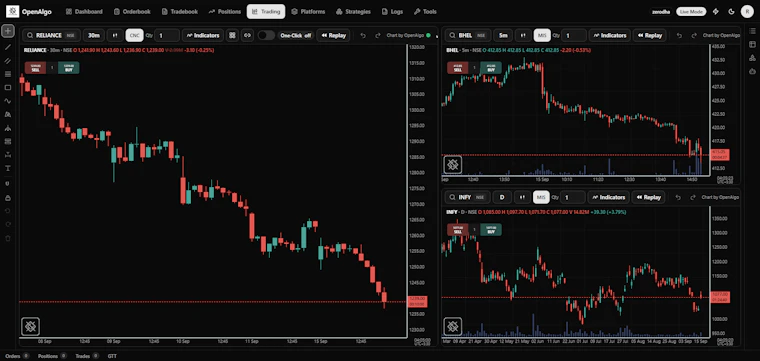This screenshot has height=361, width=760.
Task: Toggle MIS product type on BHEL chart
Action: coord(542,35)
